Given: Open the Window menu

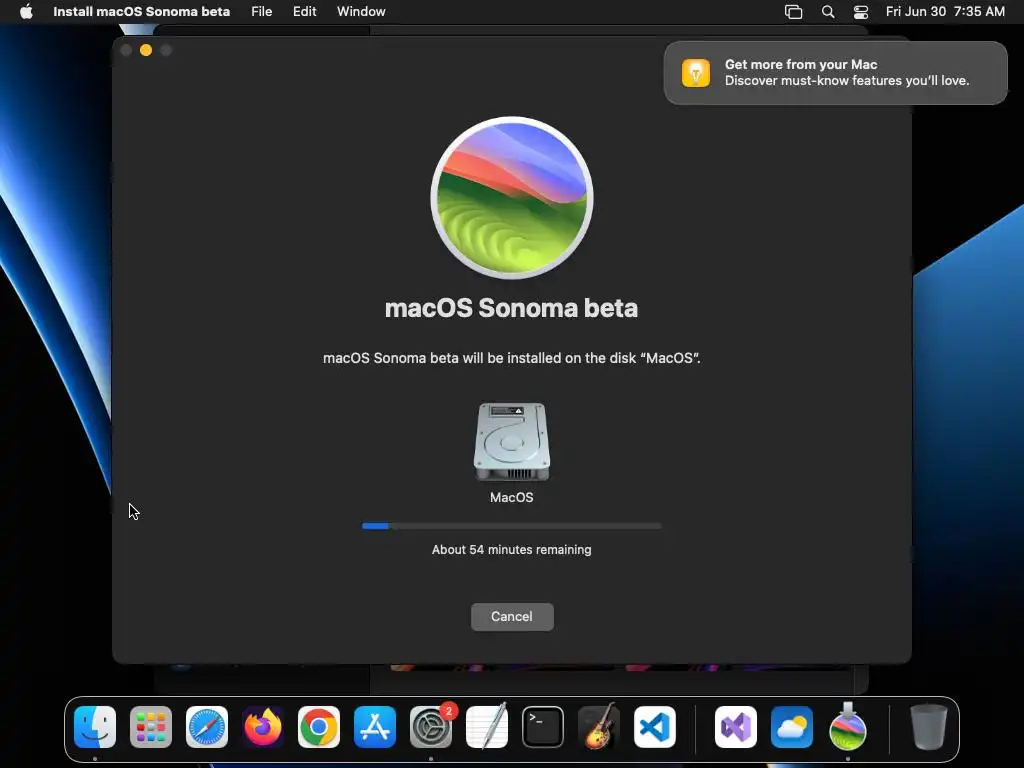Looking at the screenshot, I should pos(361,12).
